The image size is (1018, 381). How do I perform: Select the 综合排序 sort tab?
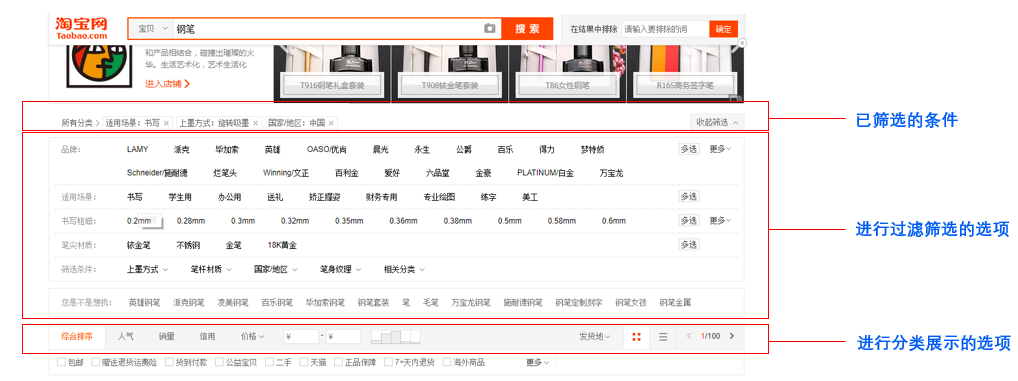coord(77,336)
